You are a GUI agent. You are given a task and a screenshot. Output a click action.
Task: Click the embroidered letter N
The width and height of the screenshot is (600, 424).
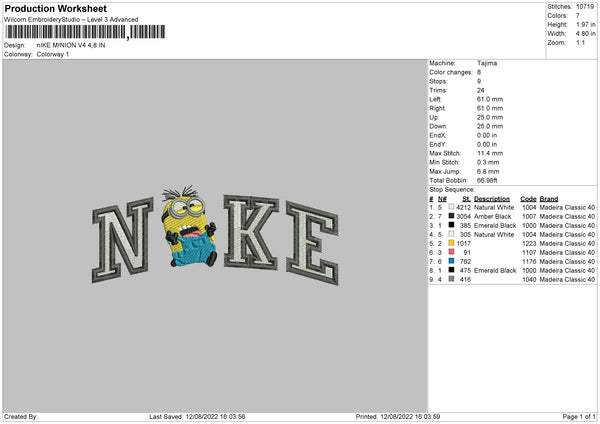click(x=122, y=240)
